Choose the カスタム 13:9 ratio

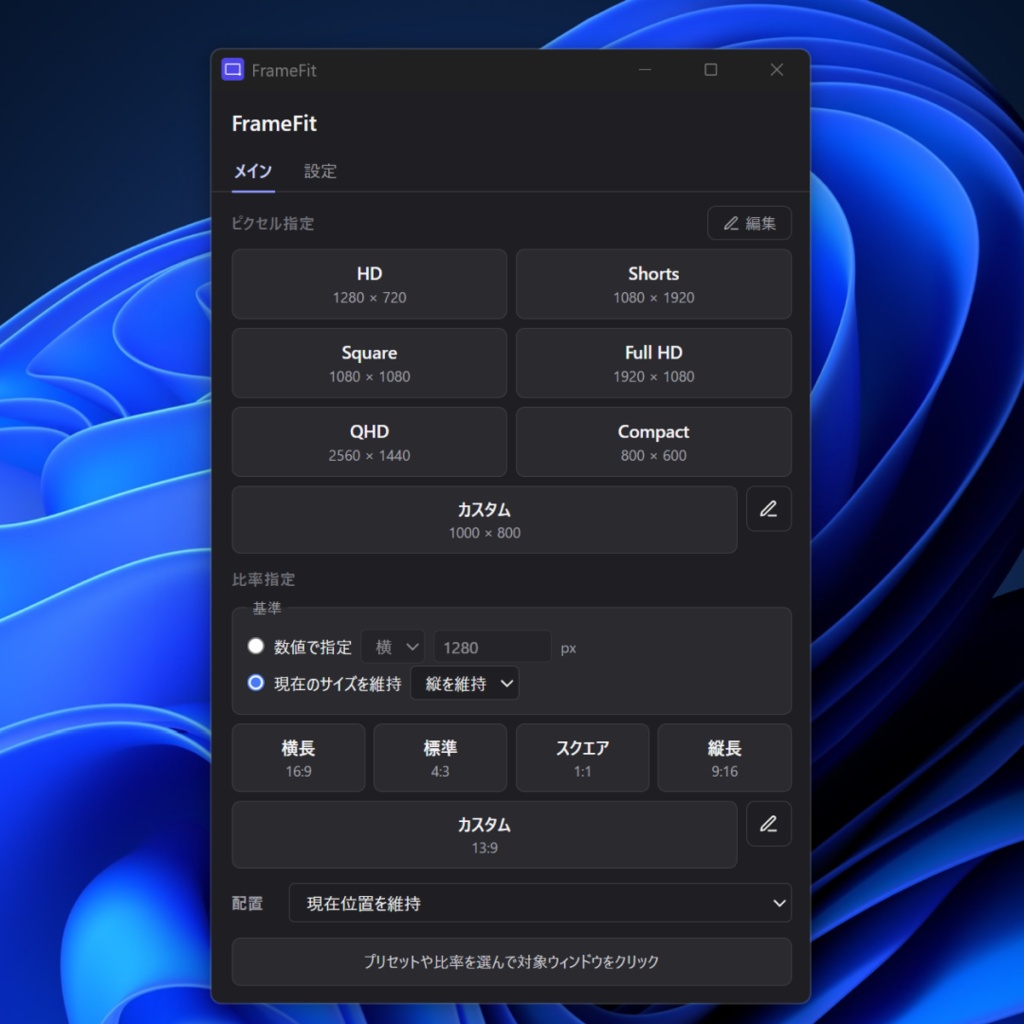[485, 835]
